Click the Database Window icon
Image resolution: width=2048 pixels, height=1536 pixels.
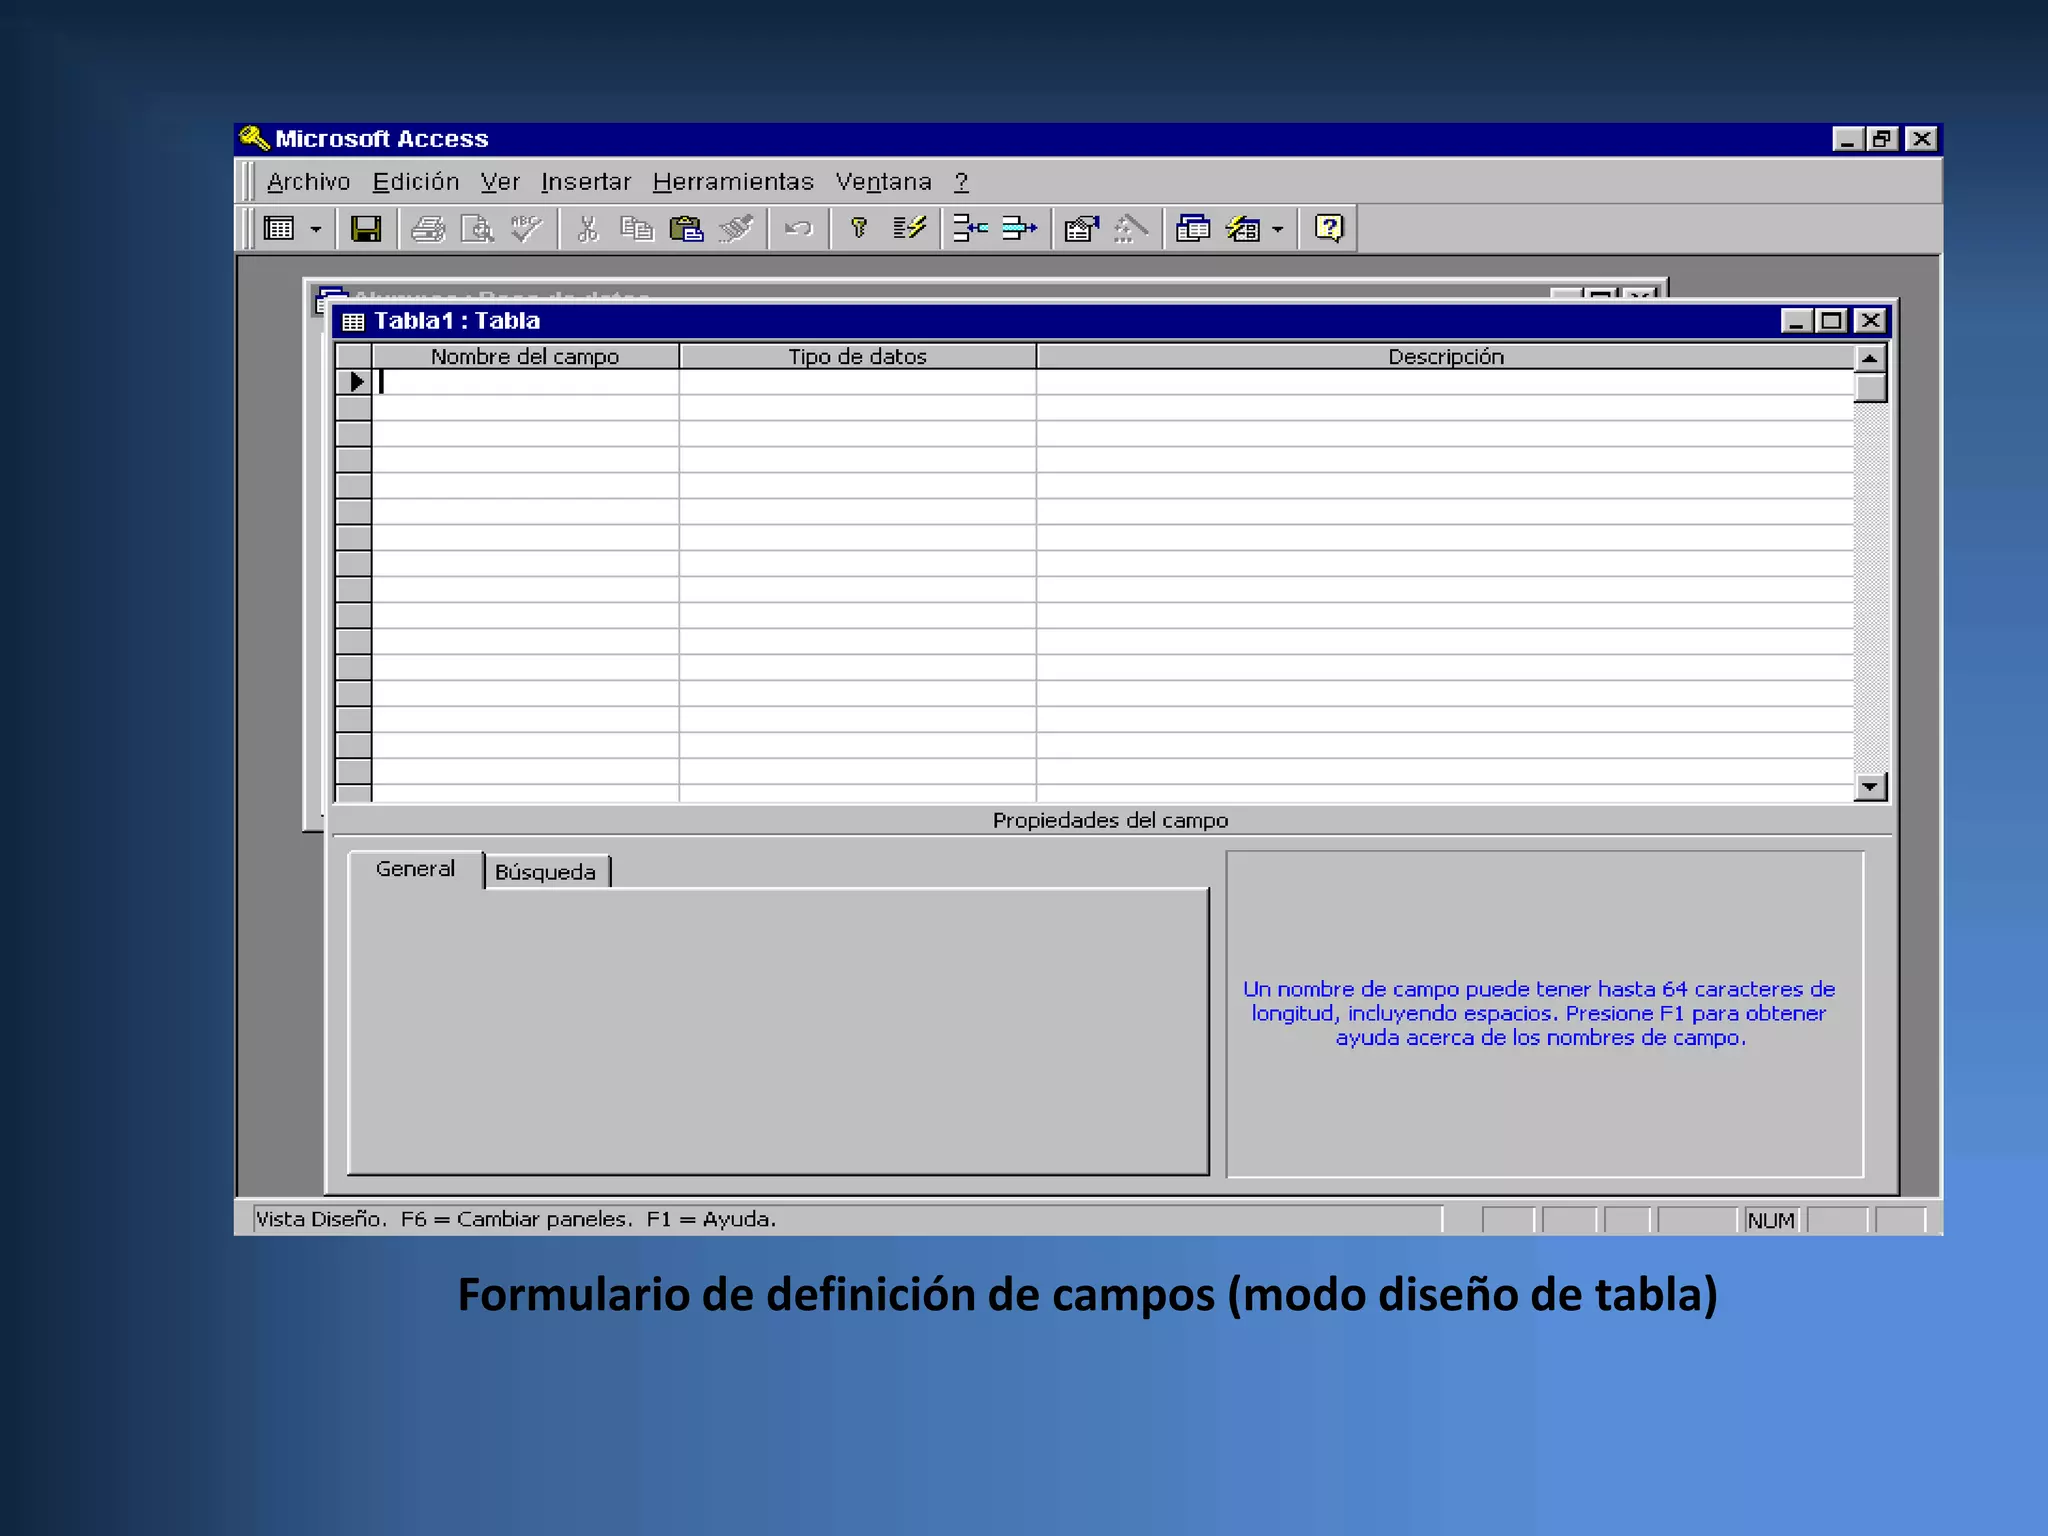pos(1192,229)
